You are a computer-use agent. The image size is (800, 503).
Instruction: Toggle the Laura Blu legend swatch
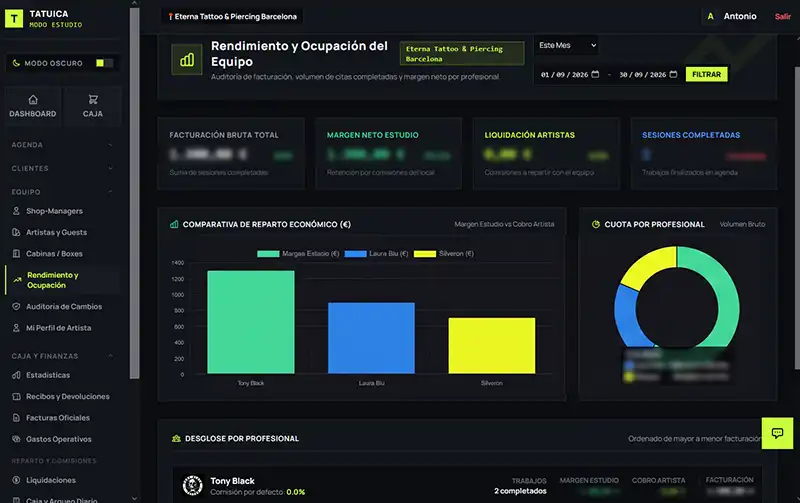coord(356,254)
